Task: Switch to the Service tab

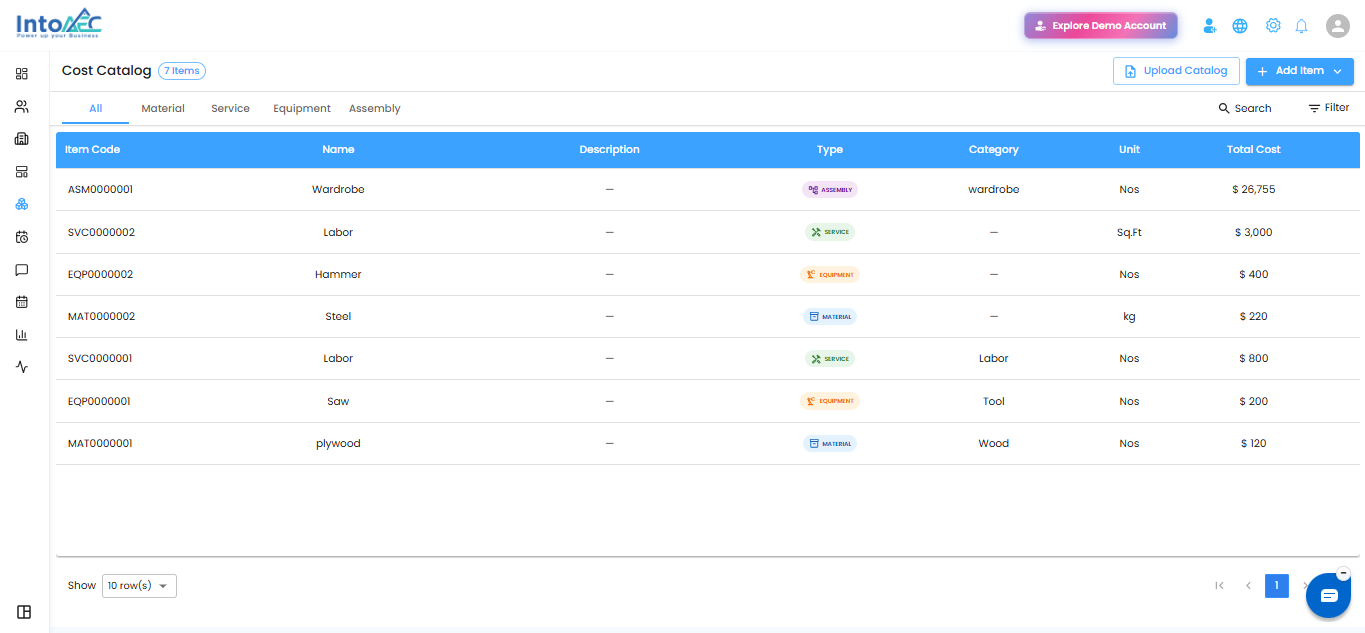Action: 230,109
